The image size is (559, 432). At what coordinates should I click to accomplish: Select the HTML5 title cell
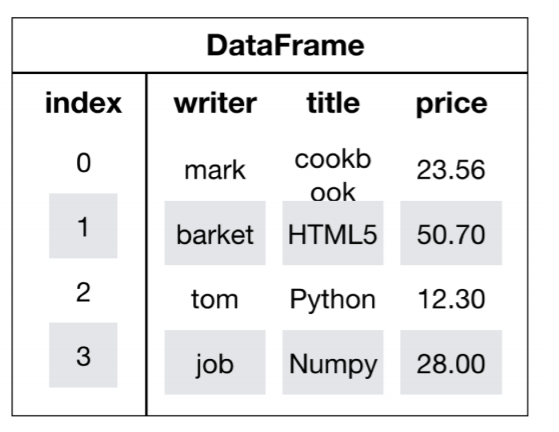pyautogui.click(x=333, y=233)
